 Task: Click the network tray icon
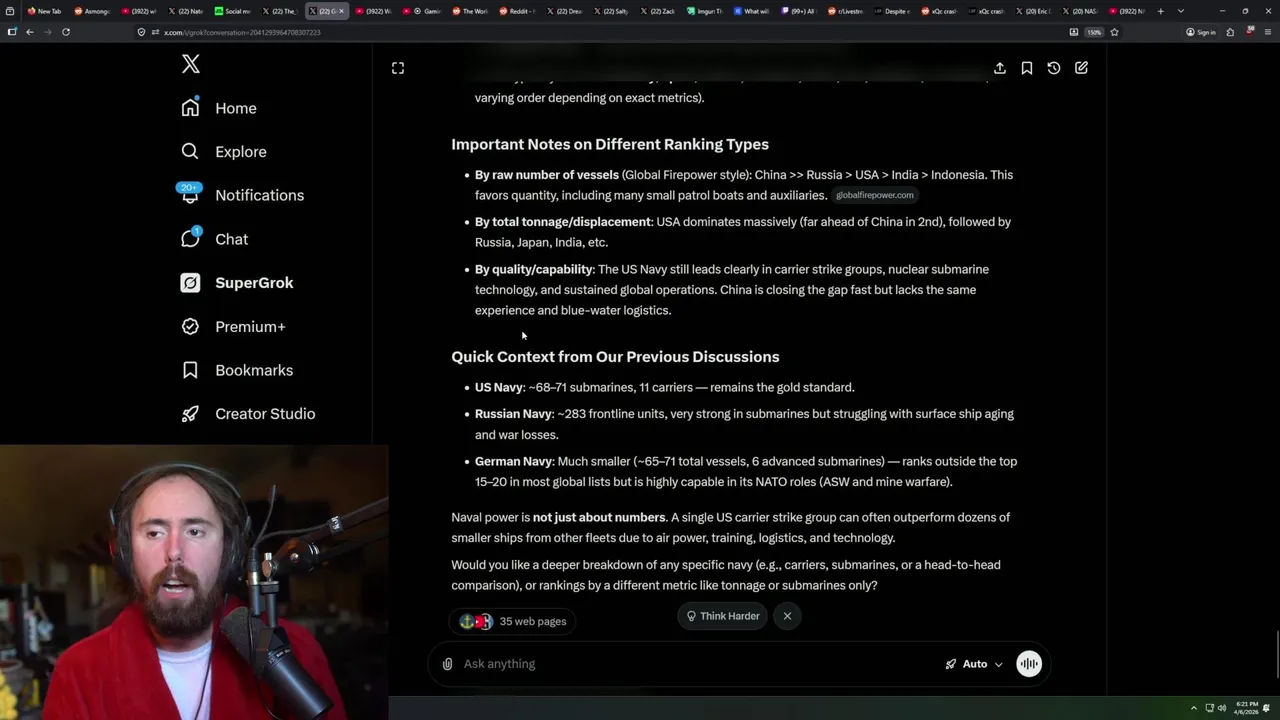[1209, 708]
